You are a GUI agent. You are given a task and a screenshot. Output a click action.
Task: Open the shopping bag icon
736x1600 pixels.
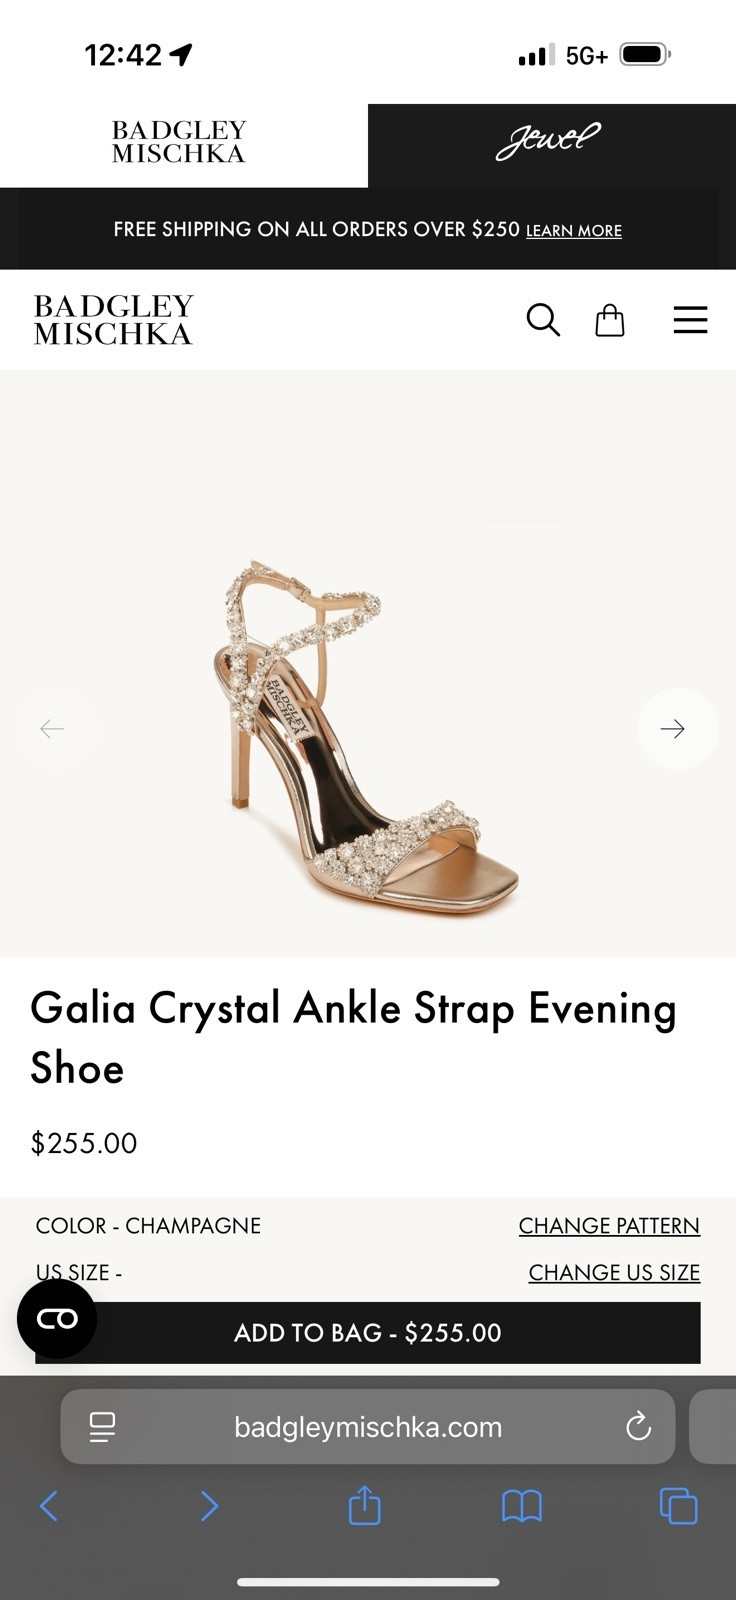(610, 320)
